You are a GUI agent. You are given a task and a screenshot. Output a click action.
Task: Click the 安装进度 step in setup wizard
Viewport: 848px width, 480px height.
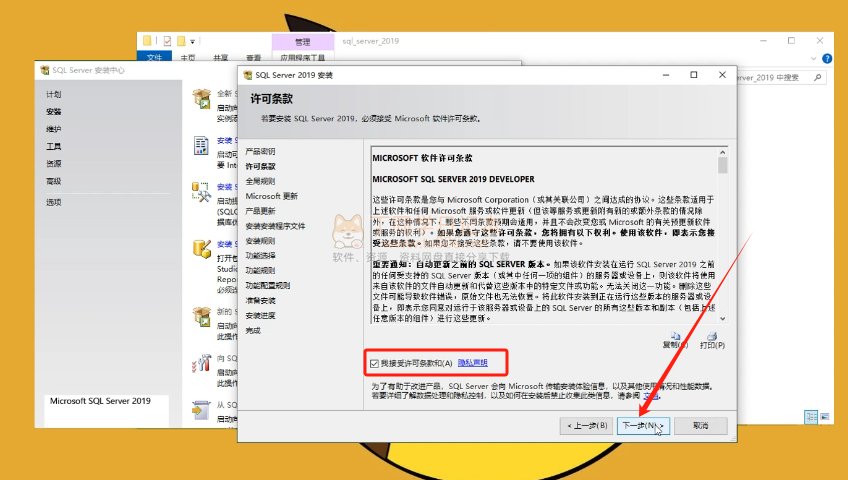[x=260, y=316]
